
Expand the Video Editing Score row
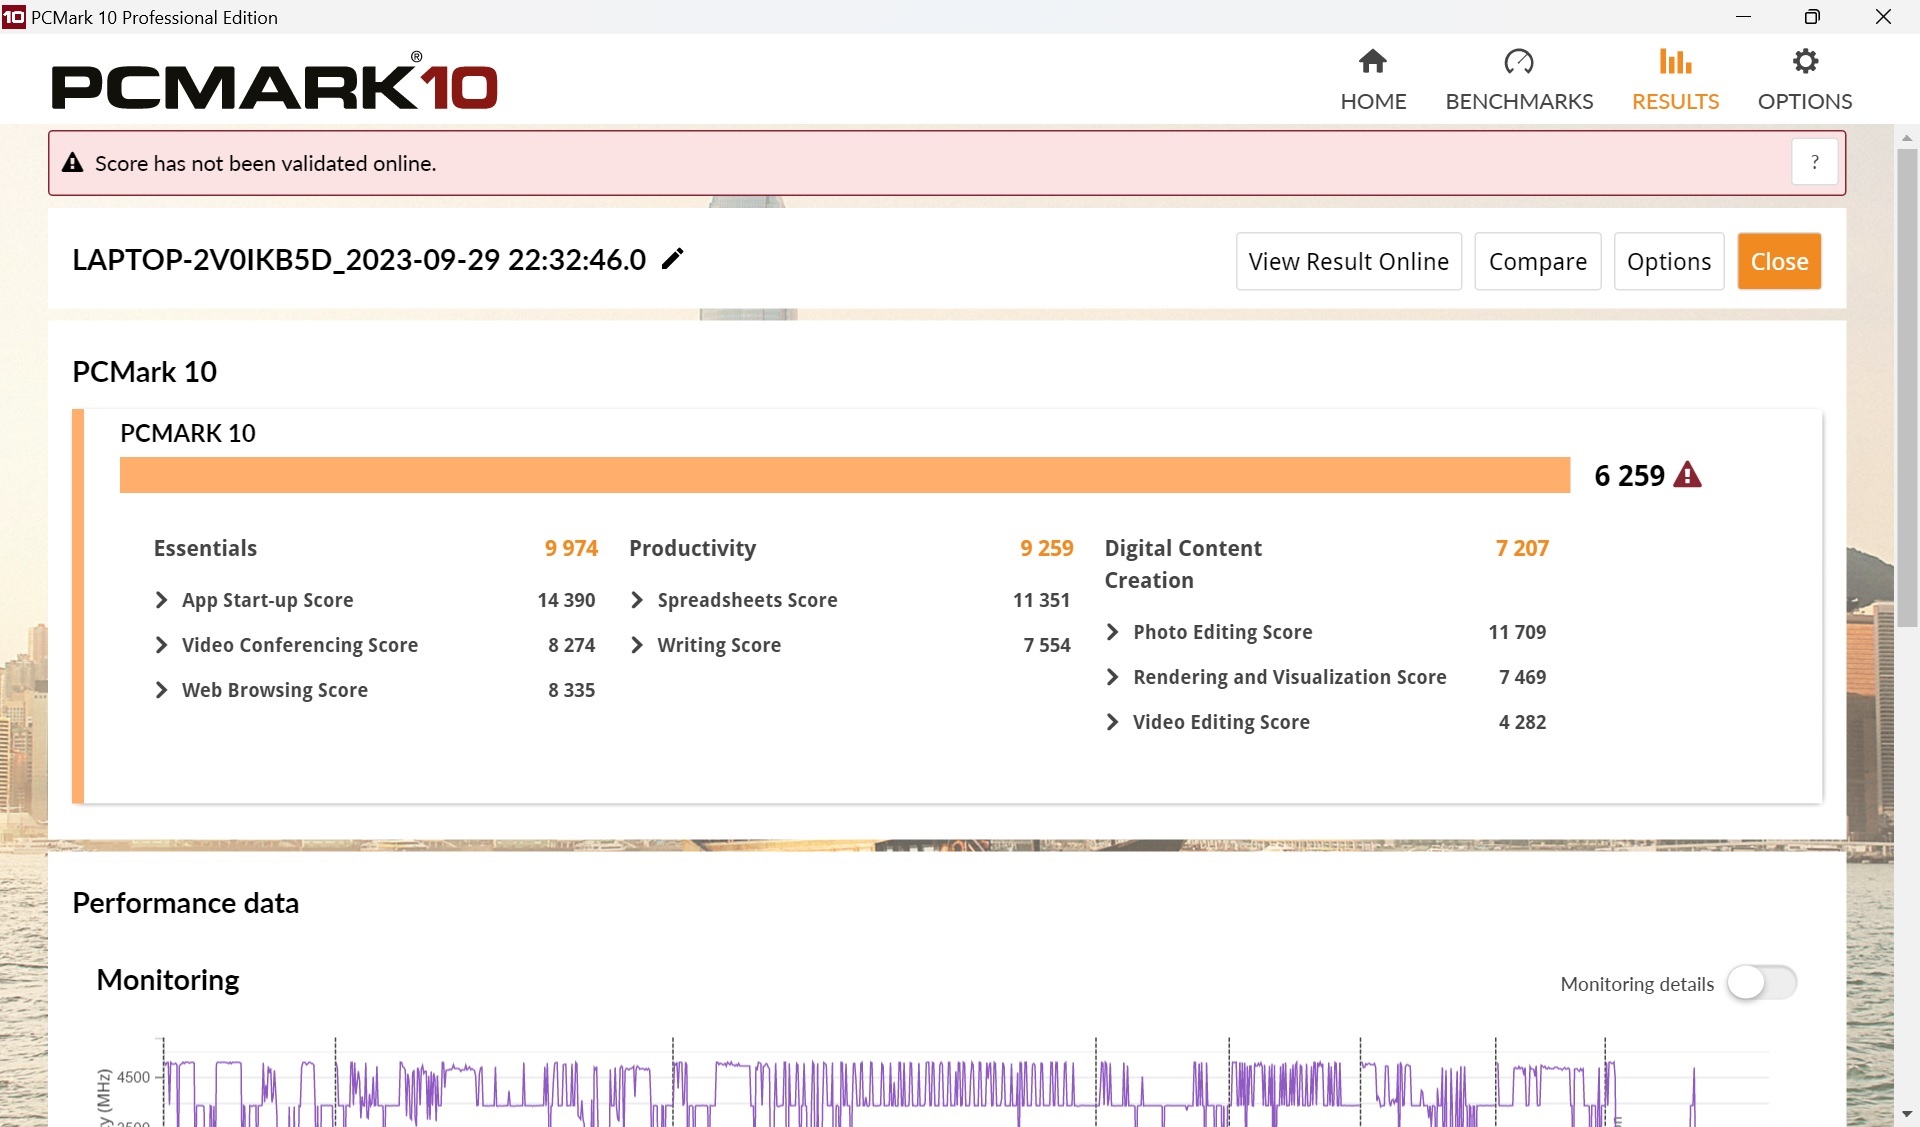(1112, 722)
